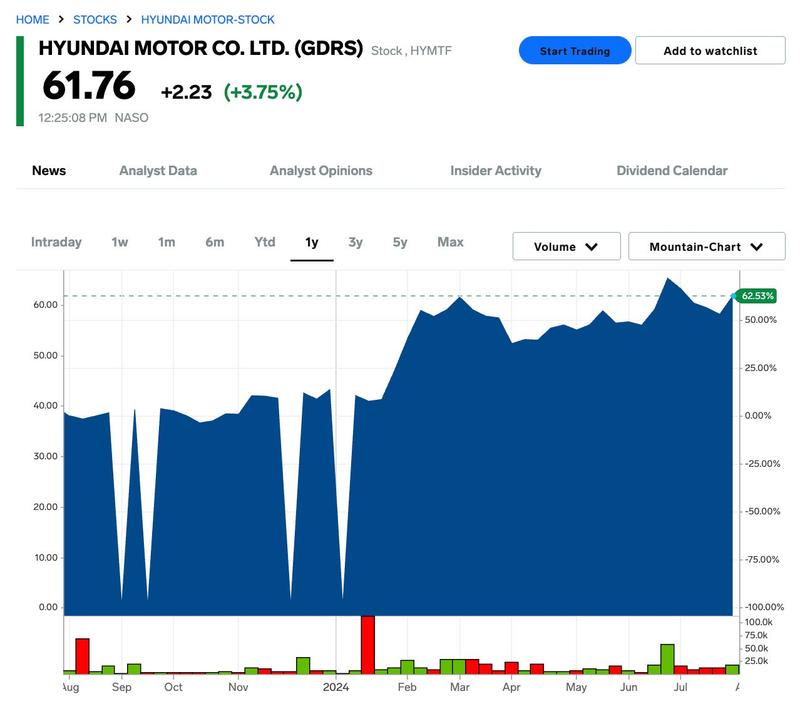Image resolution: width=800 pixels, height=707 pixels.
Task: Click the 12:25:08 PM timestamp
Action: 72,118
